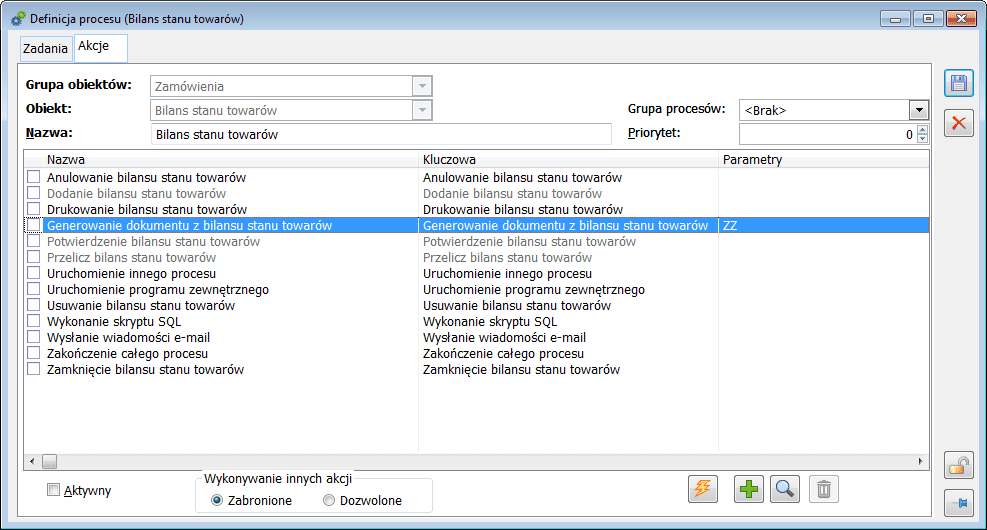This screenshot has width=987, height=530.
Task: Check Uruchomienie innego procesu checkbox
Action: [x=33, y=273]
